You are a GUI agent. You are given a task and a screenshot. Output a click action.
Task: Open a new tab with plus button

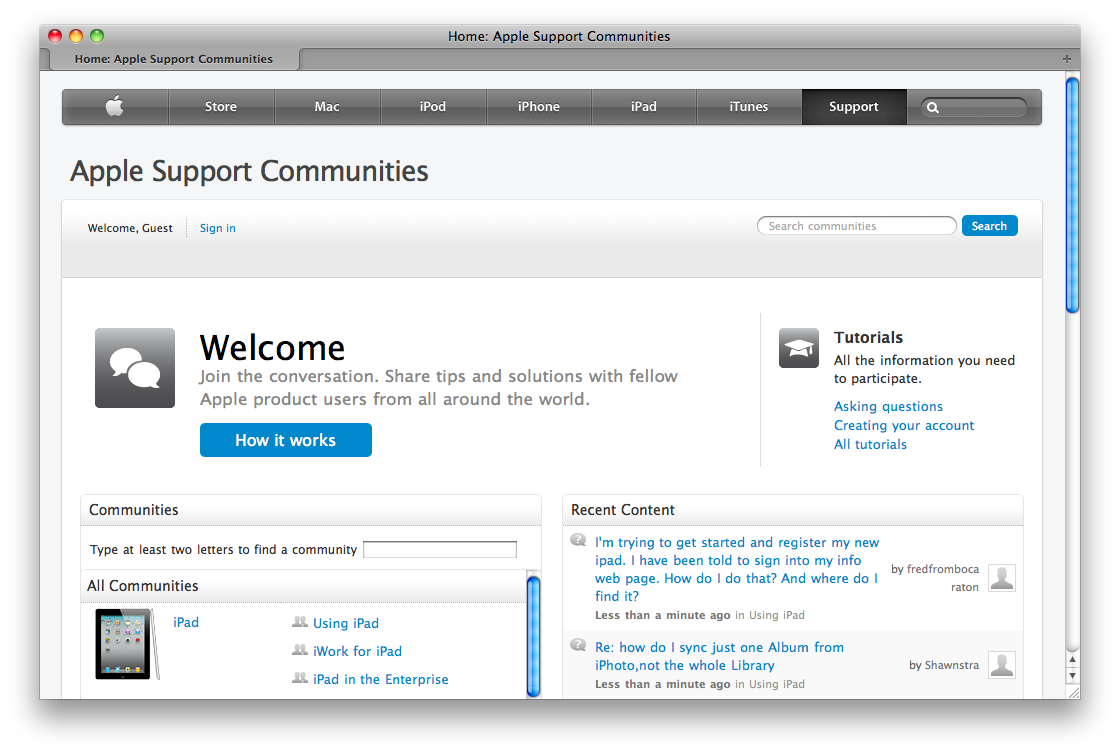tap(1066, 59)
